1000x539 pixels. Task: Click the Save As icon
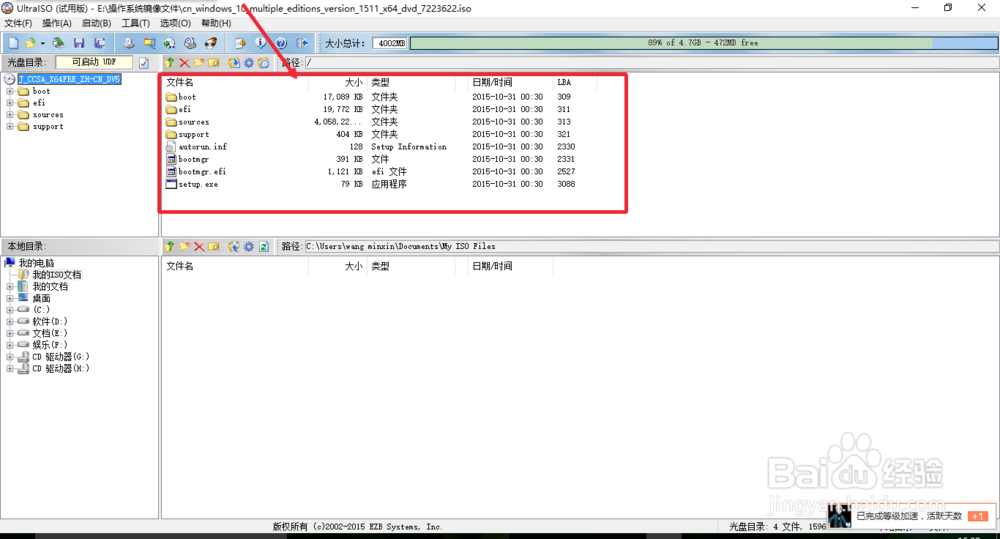tap(99, 43)
